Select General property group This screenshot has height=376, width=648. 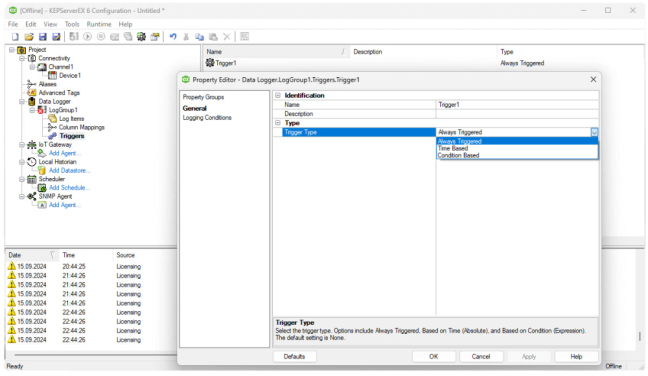195,108
